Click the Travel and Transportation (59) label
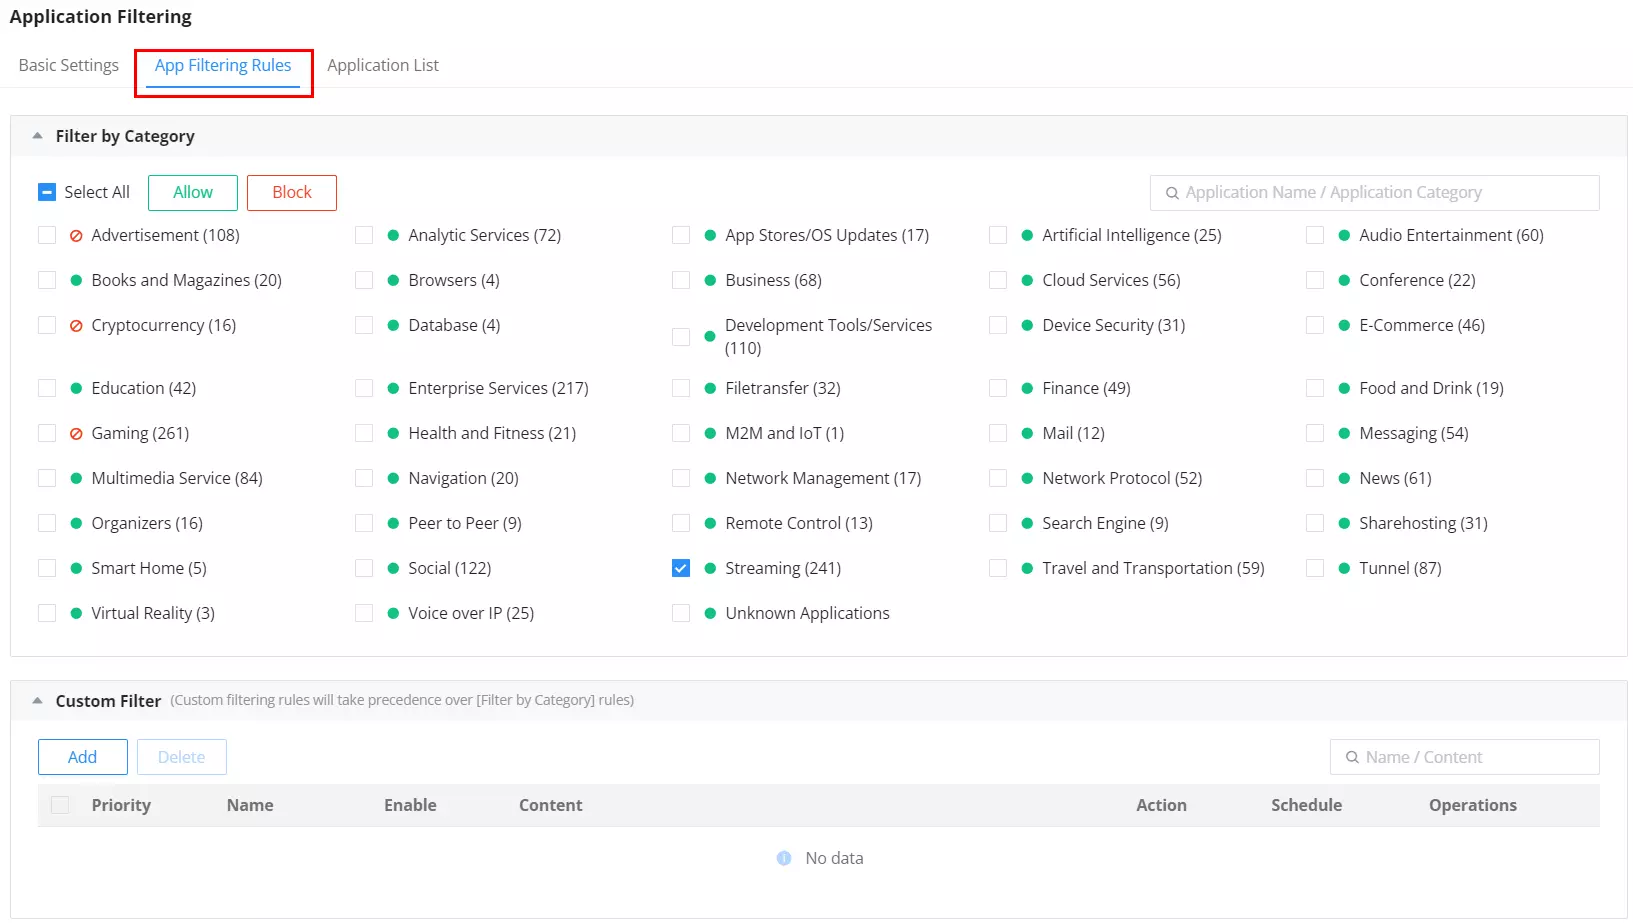 tap(1153, 568)
